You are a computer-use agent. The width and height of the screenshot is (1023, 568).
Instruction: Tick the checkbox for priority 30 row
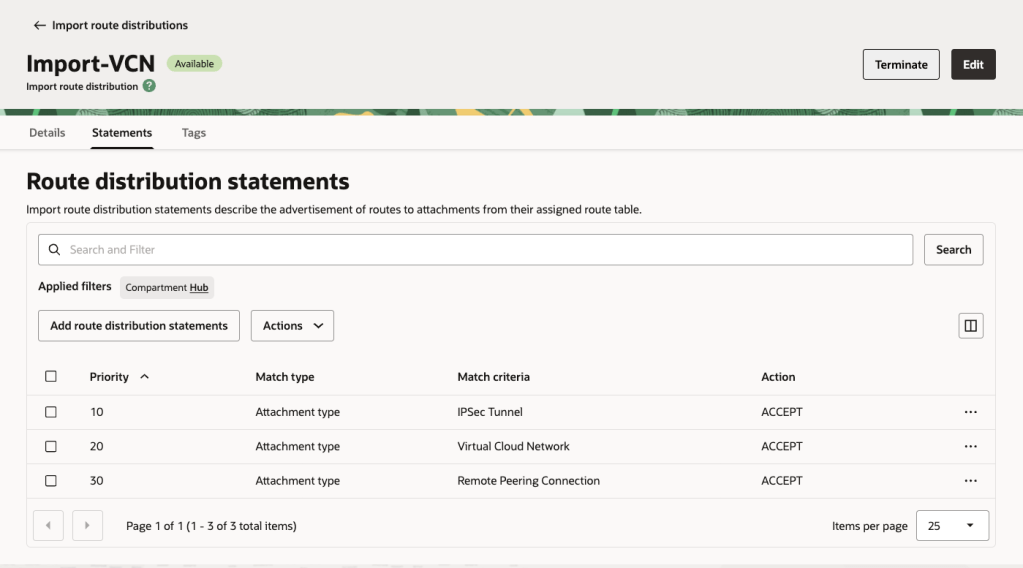51,481
